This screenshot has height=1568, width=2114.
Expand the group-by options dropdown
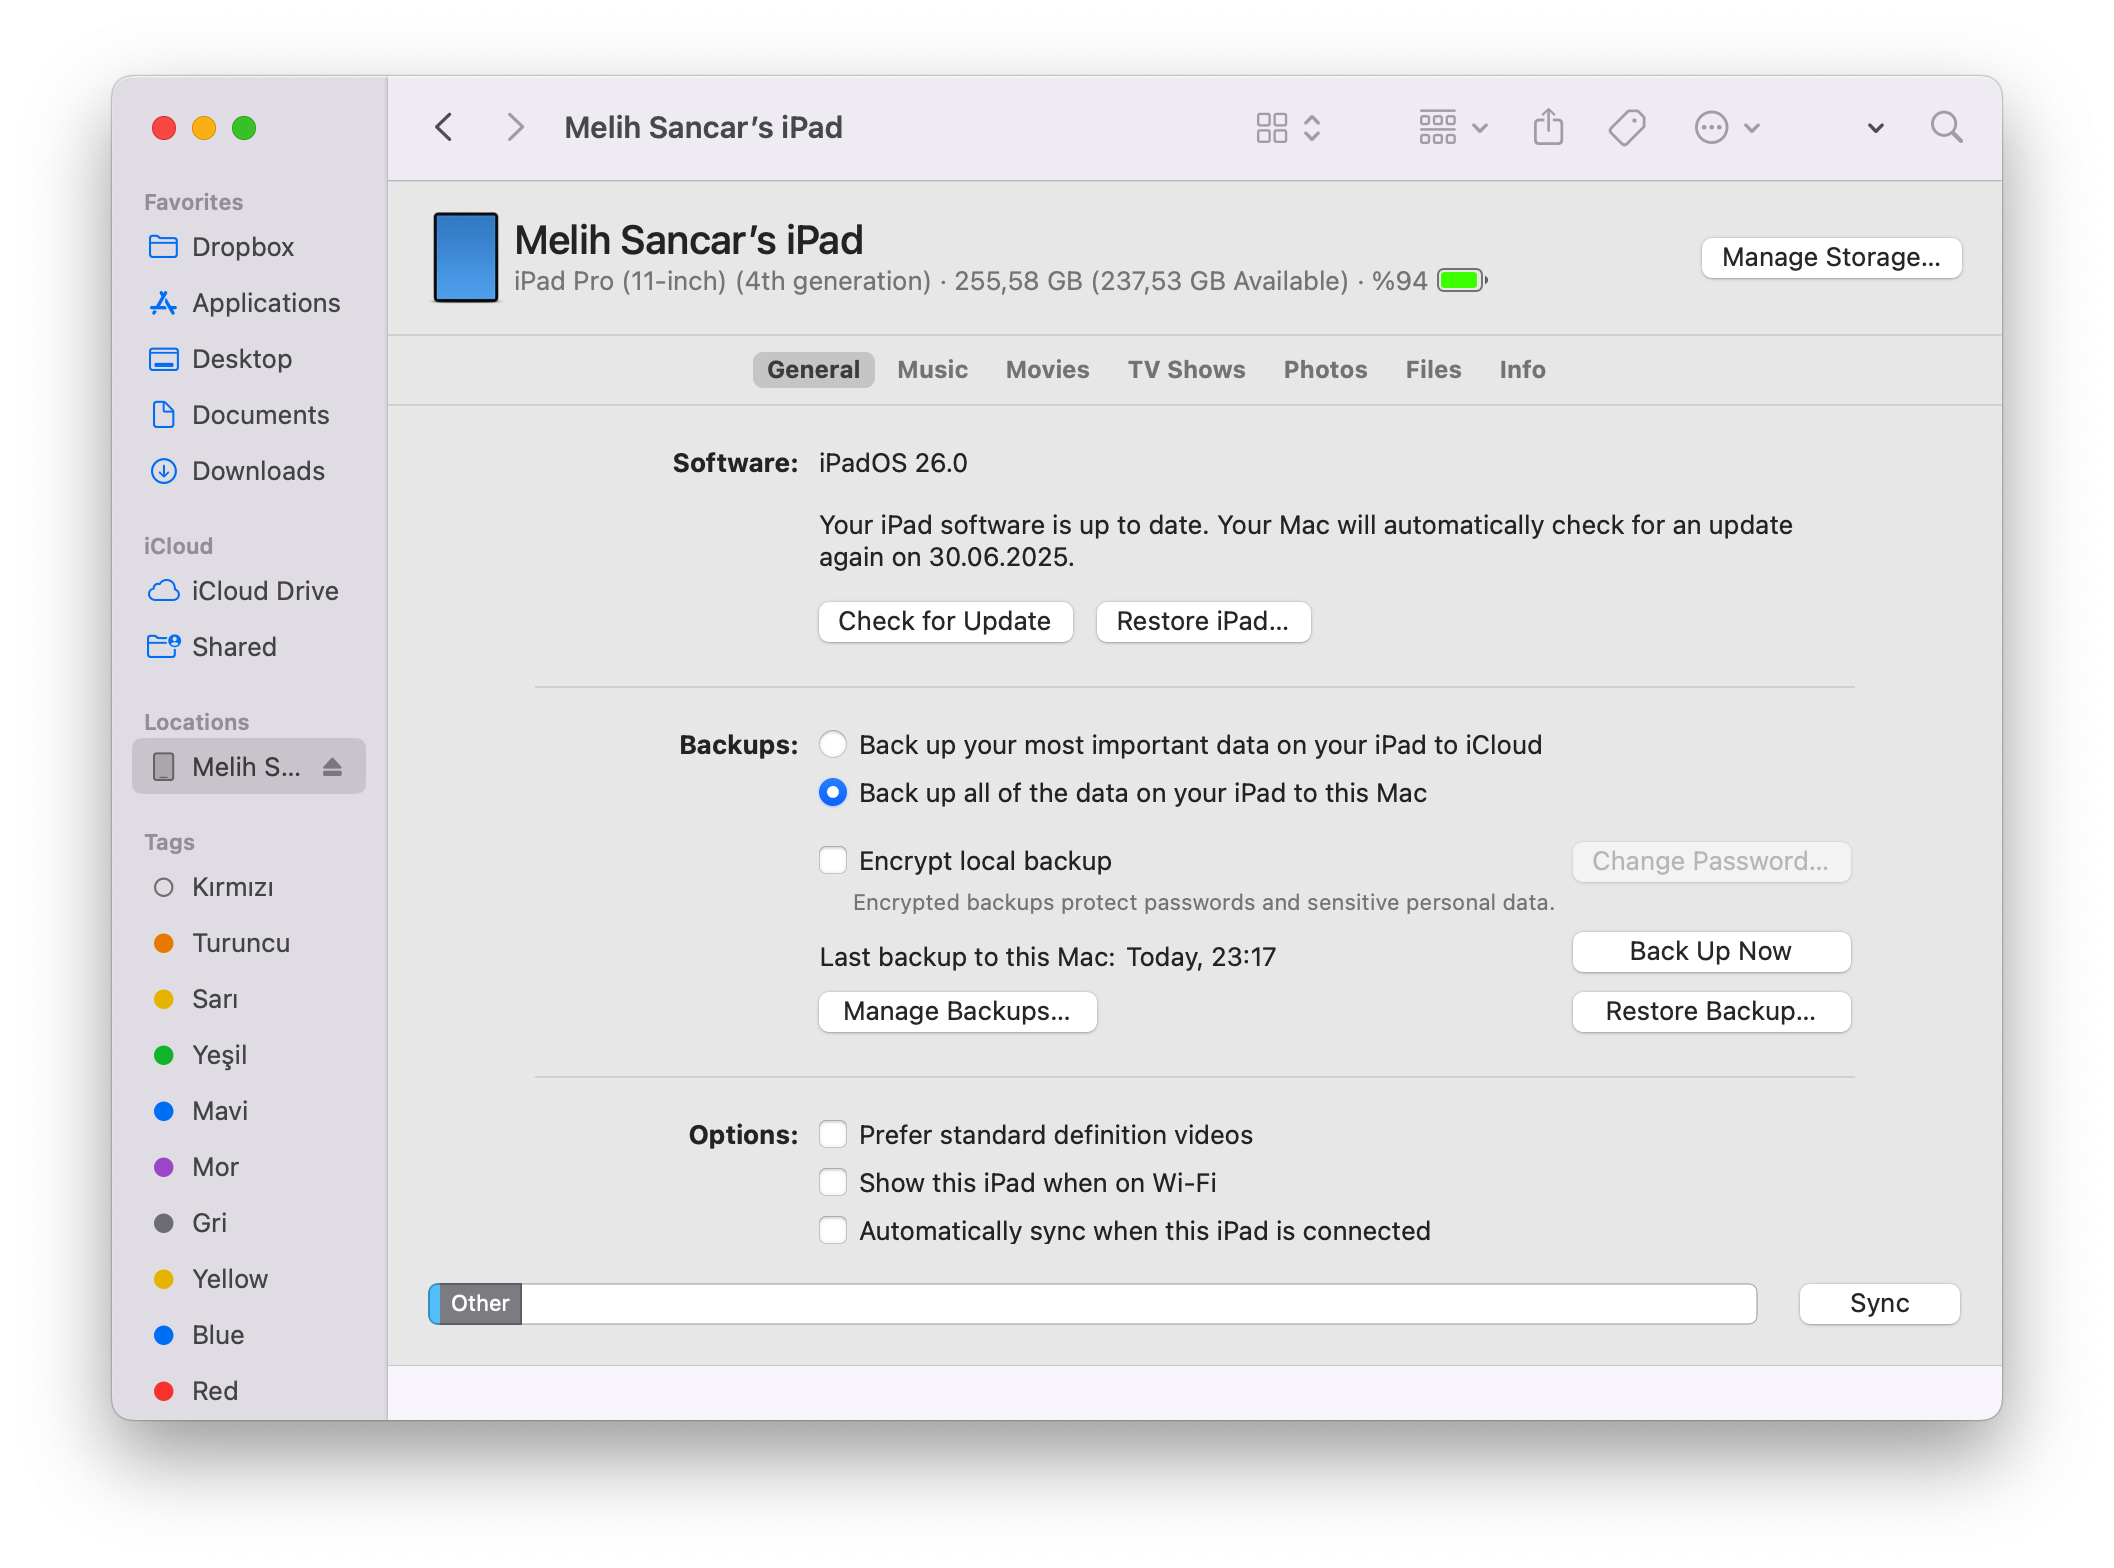(1453, 128)
